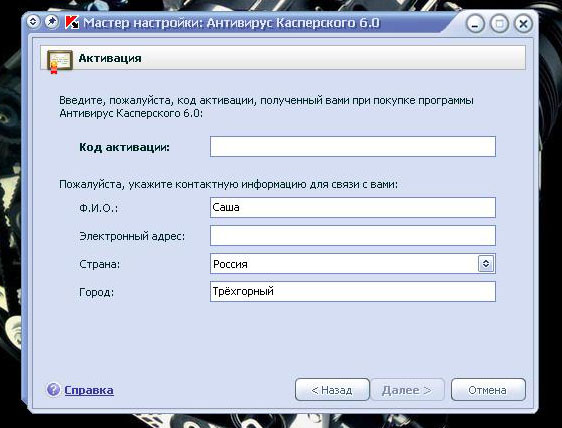Minimize the Мастер настройки window
Screen dimensions: 562x428
tap(475, 24)
